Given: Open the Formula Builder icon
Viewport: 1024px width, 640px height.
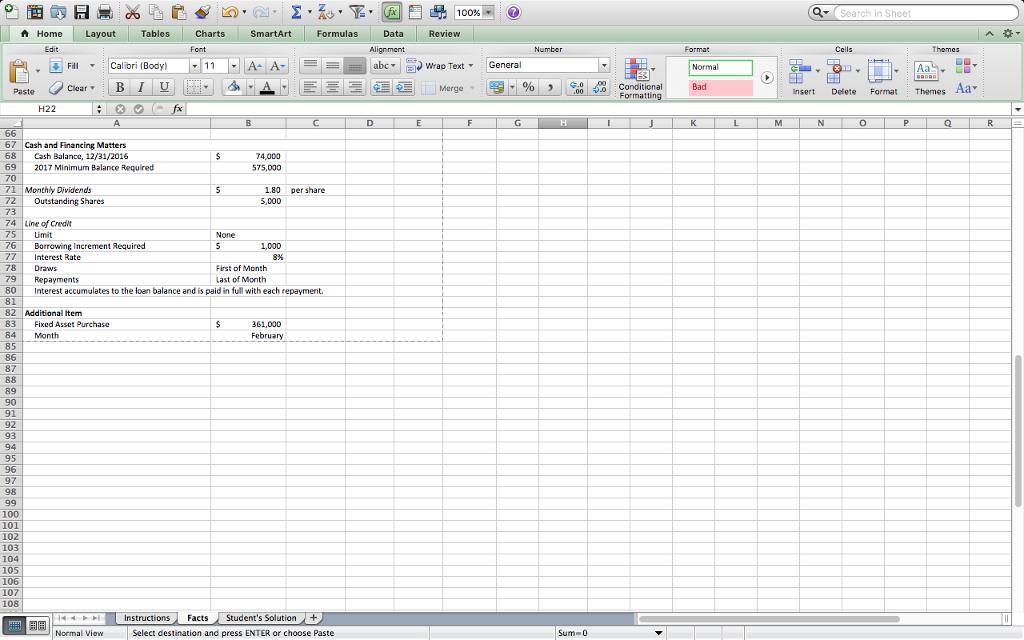Looking at the screenshot, I should tap(391, 11).
